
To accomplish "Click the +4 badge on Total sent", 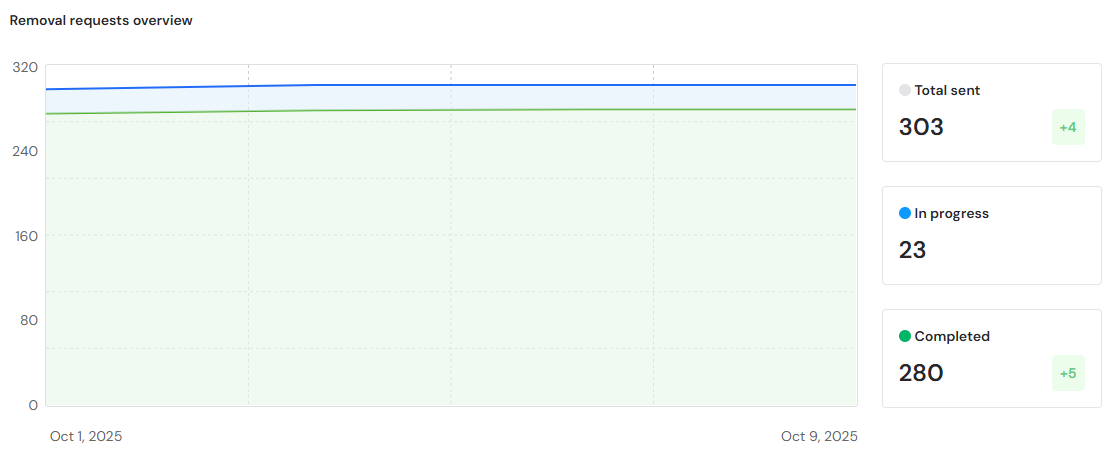I will (1068, 127).
